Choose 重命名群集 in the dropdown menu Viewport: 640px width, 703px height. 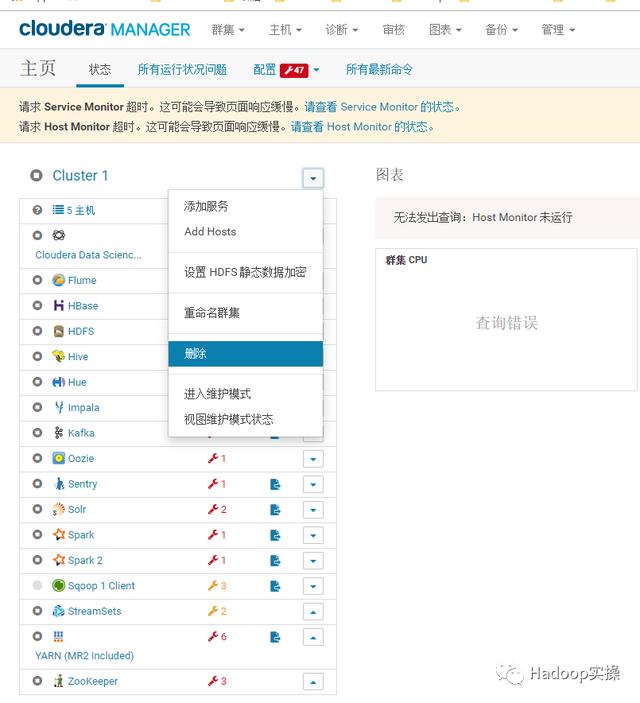coord(246,312)
